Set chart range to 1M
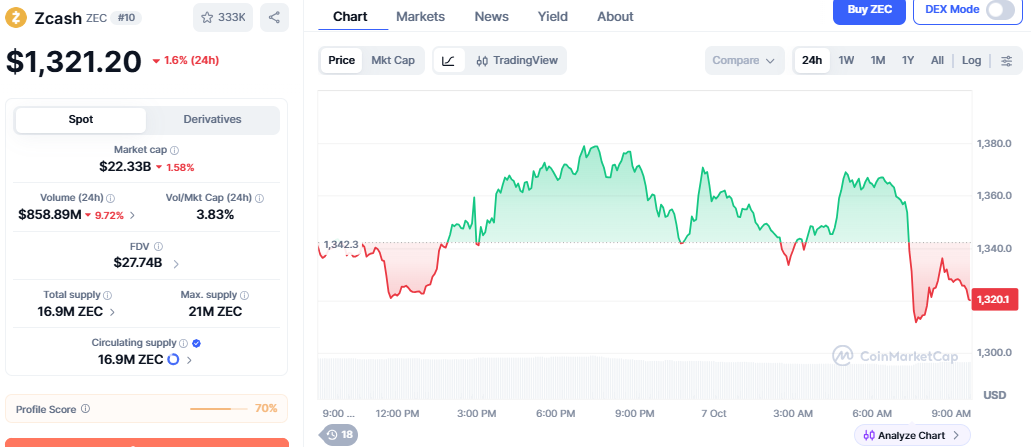1031x447 pixels. (878, 60)
